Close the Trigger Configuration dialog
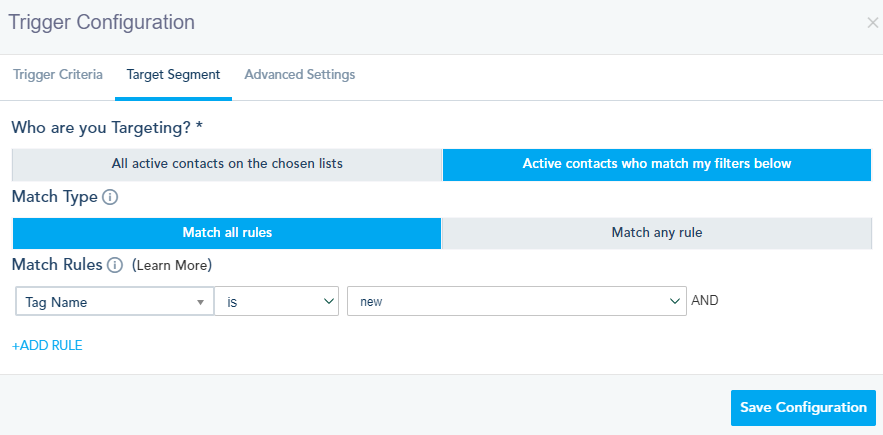The height and width of the screenshot is (435, 883). click(872, 22)
